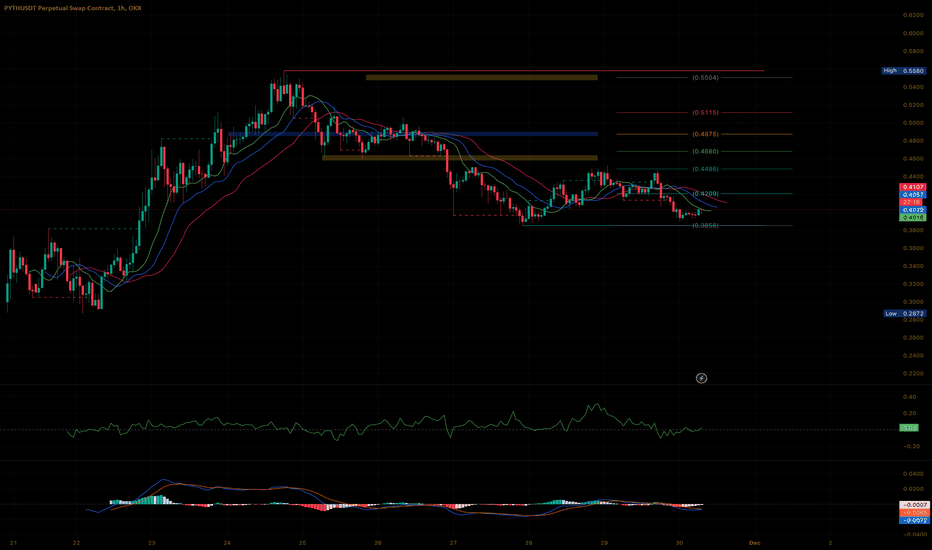
Task: Select the upper yellow zone rectangle near 0.55
Action: pos(481,77)
